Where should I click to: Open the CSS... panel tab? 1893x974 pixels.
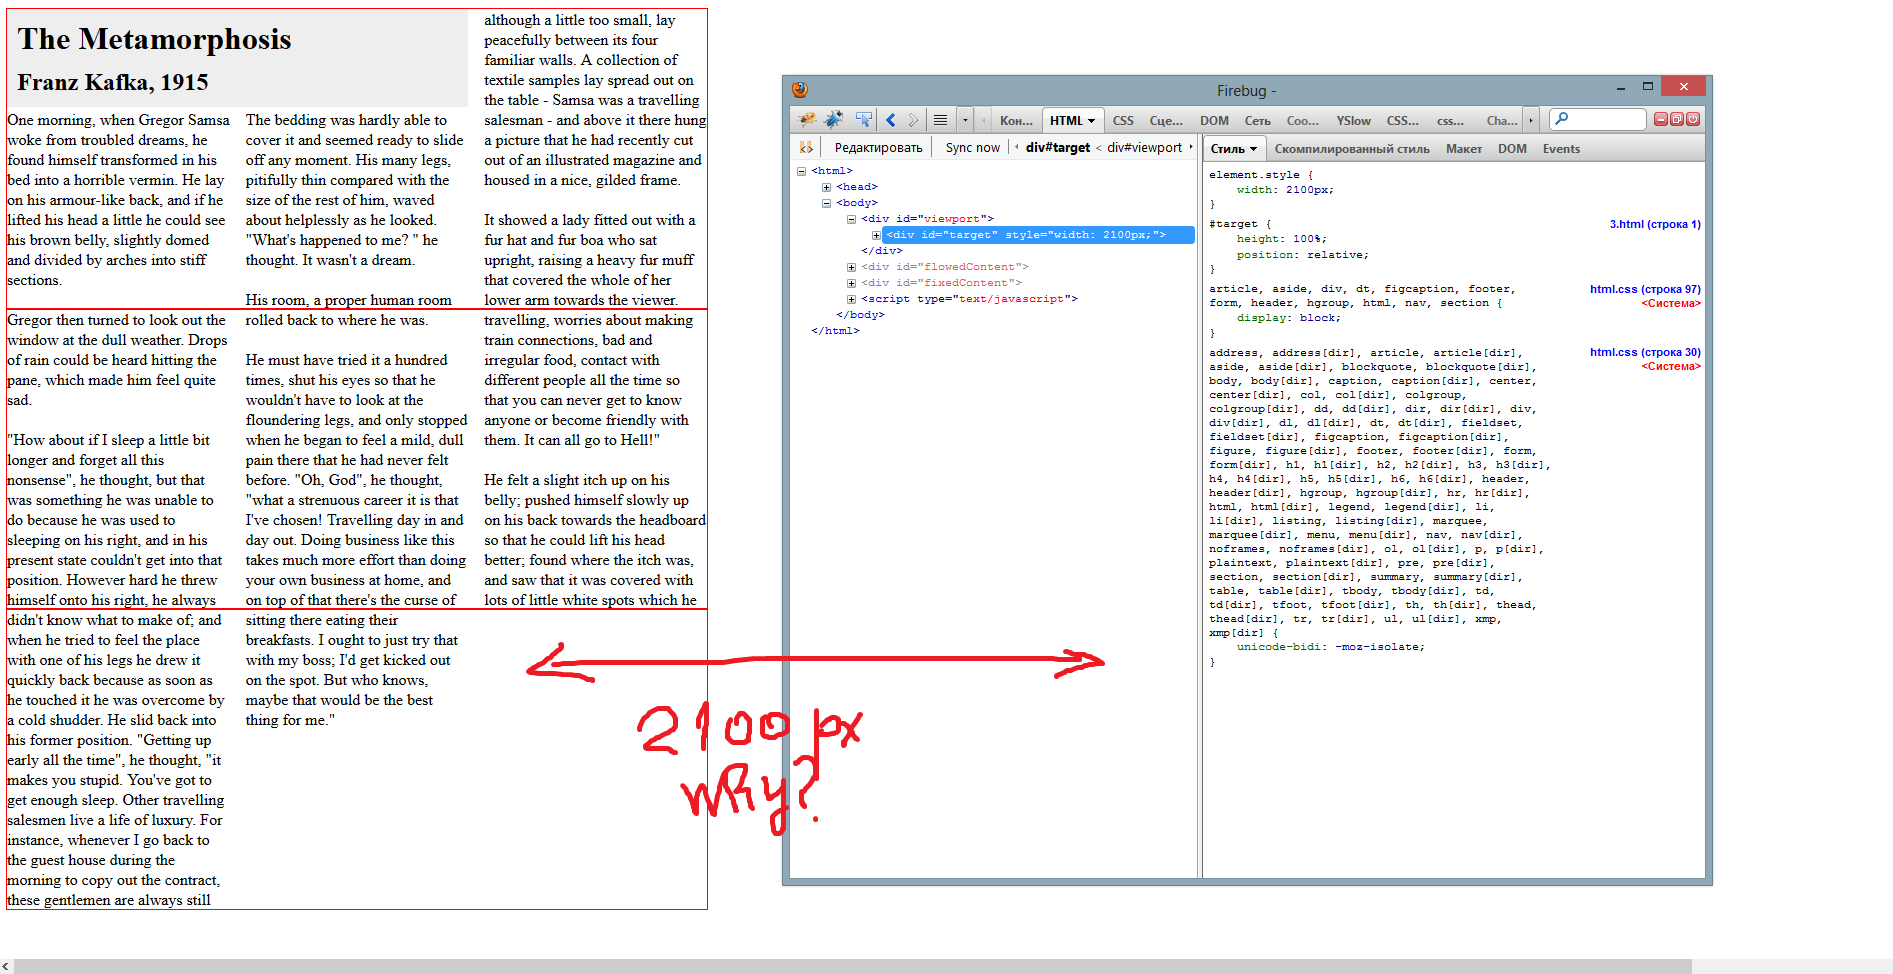pos(1402,120)
